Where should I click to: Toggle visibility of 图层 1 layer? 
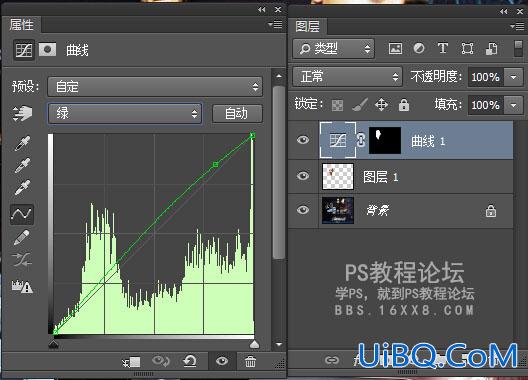pos(303,176)
